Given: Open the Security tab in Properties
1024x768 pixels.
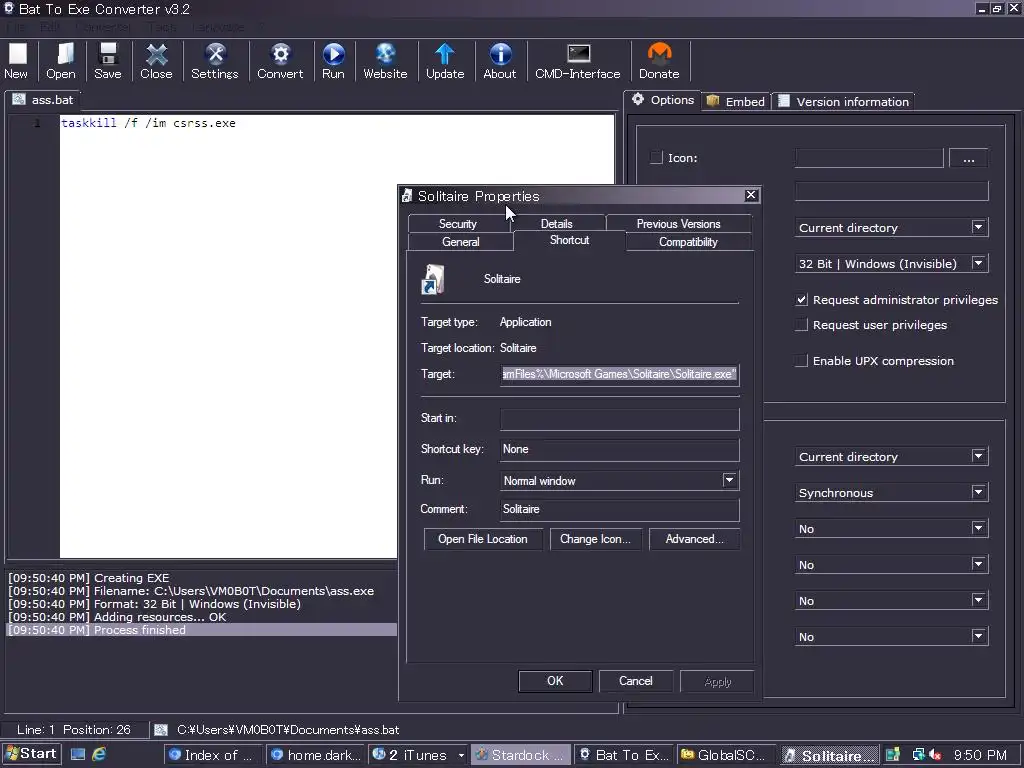Looking at the screenshot, I should pos(458,223).
